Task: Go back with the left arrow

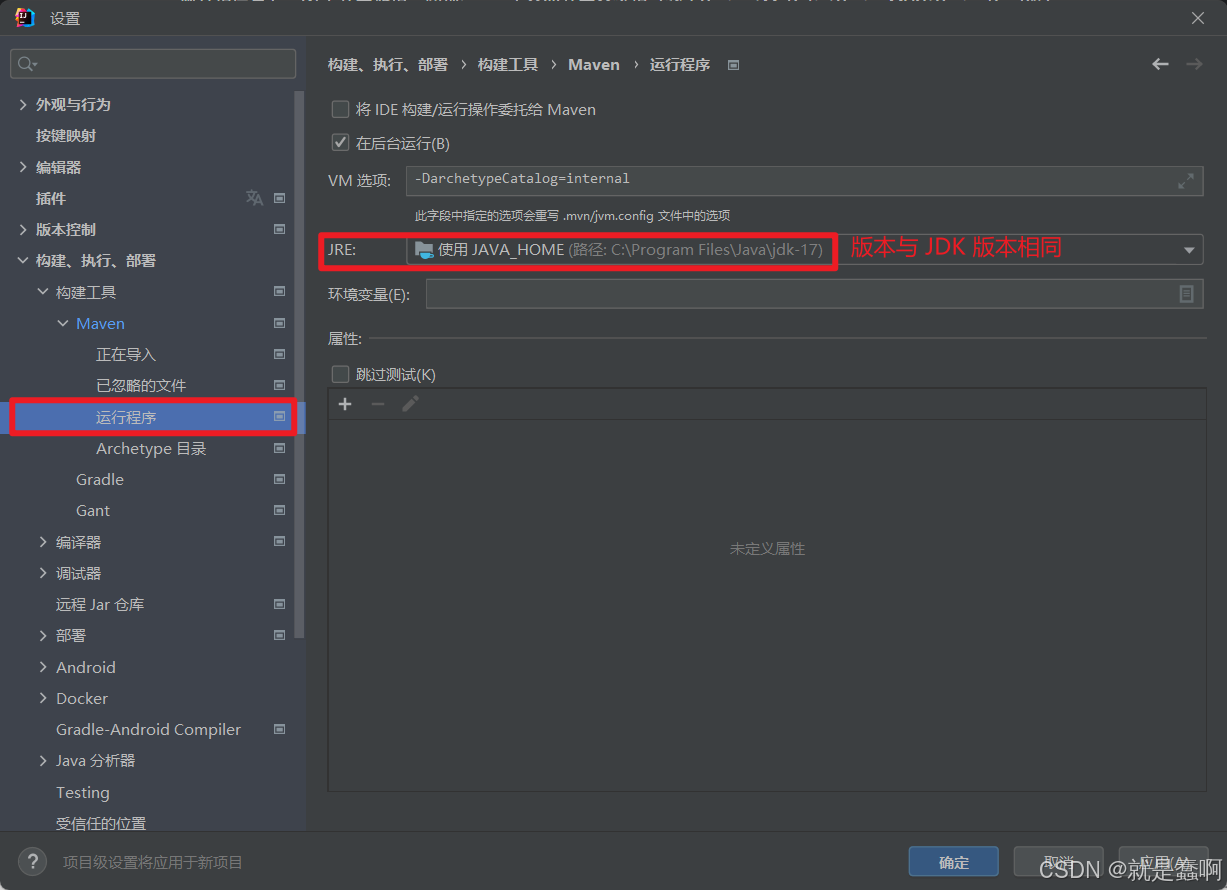Action: click(x=1160, y=64)
